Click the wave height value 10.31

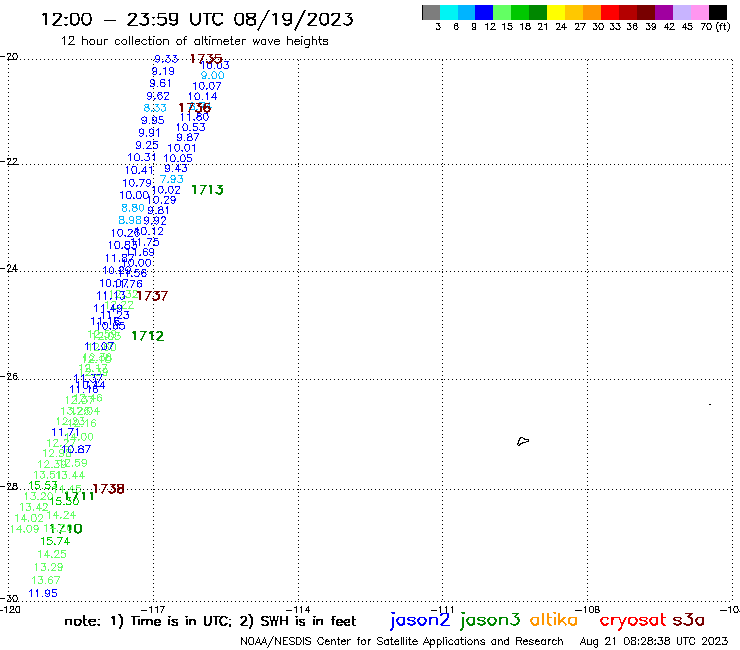pos(142,158)
